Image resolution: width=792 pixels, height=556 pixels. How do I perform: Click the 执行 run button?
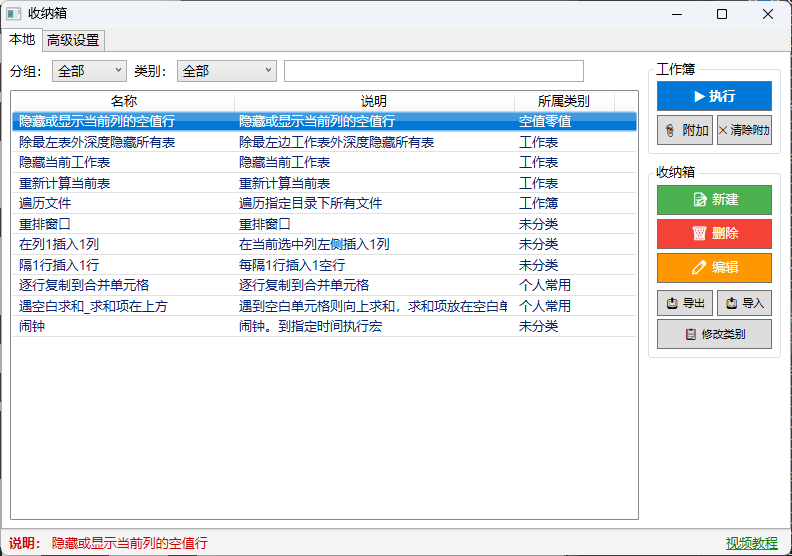714,96
